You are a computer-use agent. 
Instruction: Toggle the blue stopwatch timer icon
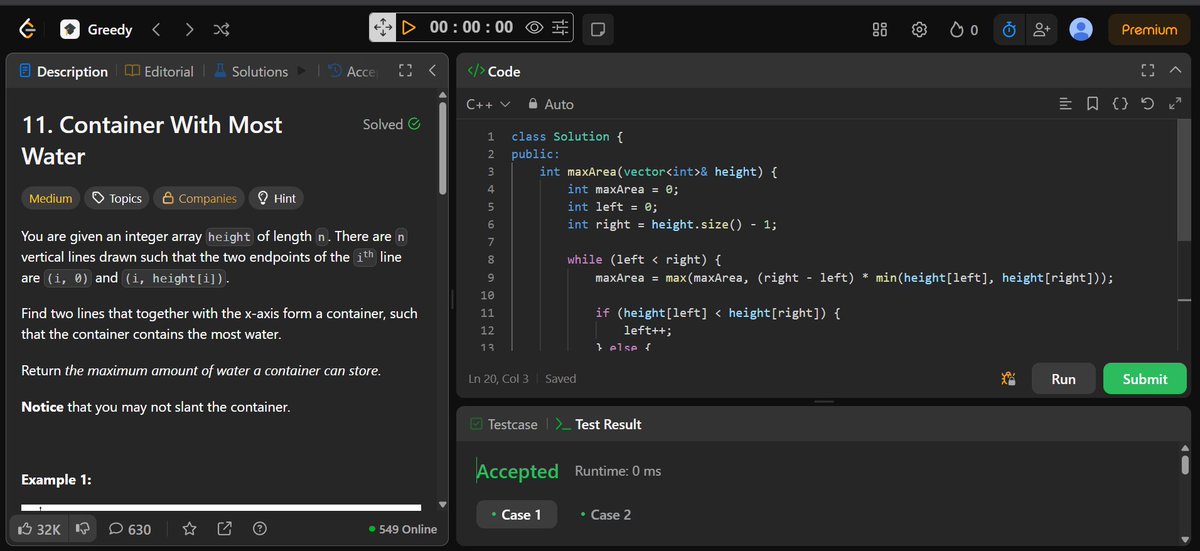tap(1009, 30)
